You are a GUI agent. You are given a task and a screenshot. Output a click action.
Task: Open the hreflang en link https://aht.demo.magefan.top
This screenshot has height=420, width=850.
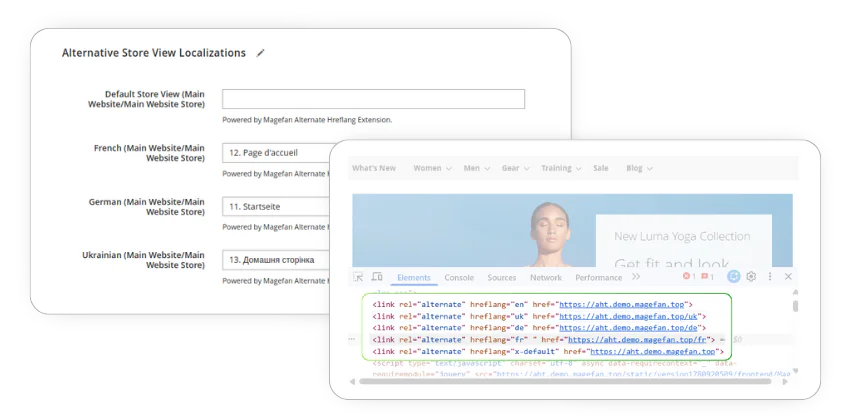pos(621,305)
